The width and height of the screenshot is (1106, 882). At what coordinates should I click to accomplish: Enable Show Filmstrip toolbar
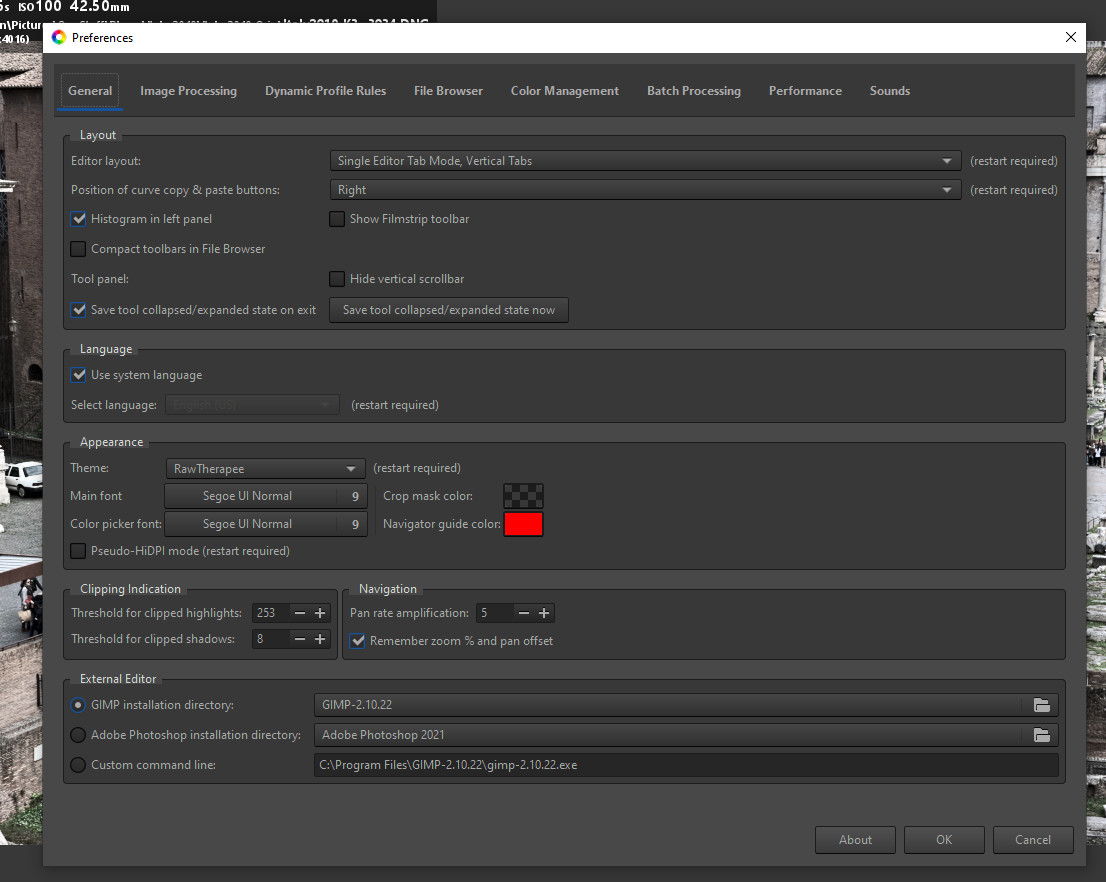337,219
